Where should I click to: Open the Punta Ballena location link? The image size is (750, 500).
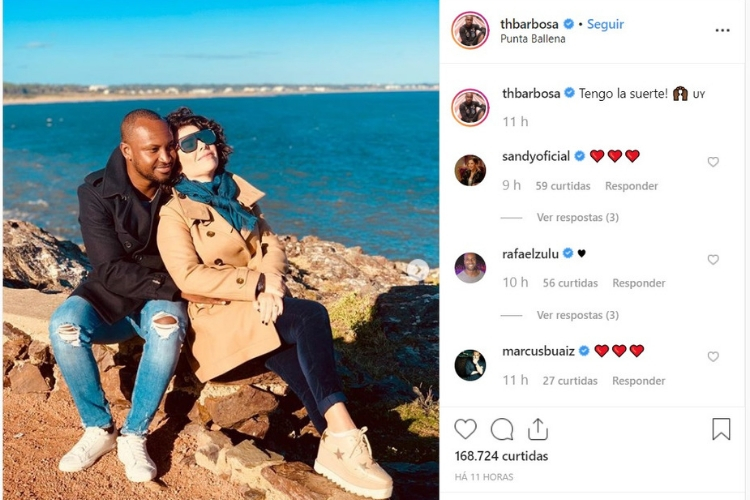tap(533, 39)
